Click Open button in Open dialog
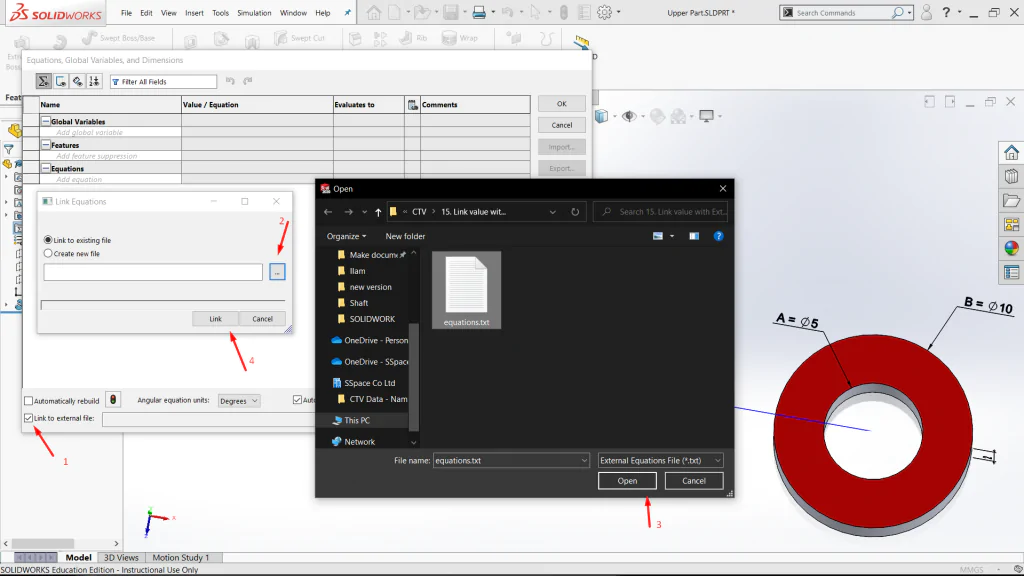This screenshot has height=576, width=1024. click(627, 481)
